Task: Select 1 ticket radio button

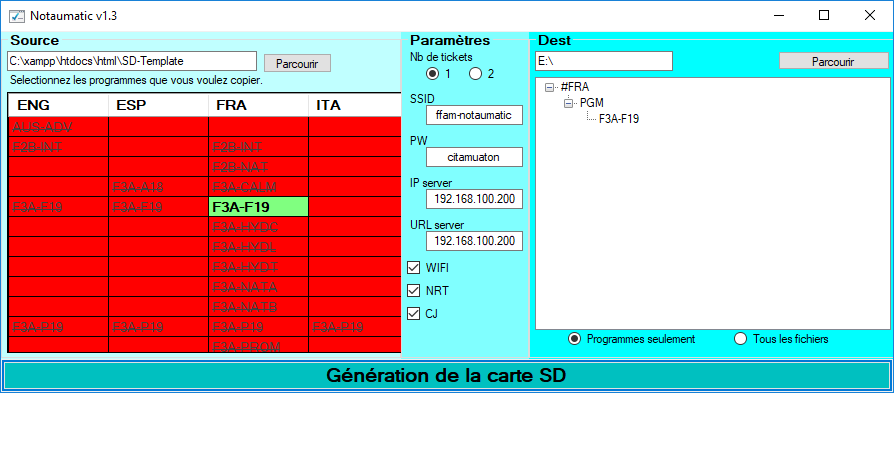Action: tap(433, 74)
